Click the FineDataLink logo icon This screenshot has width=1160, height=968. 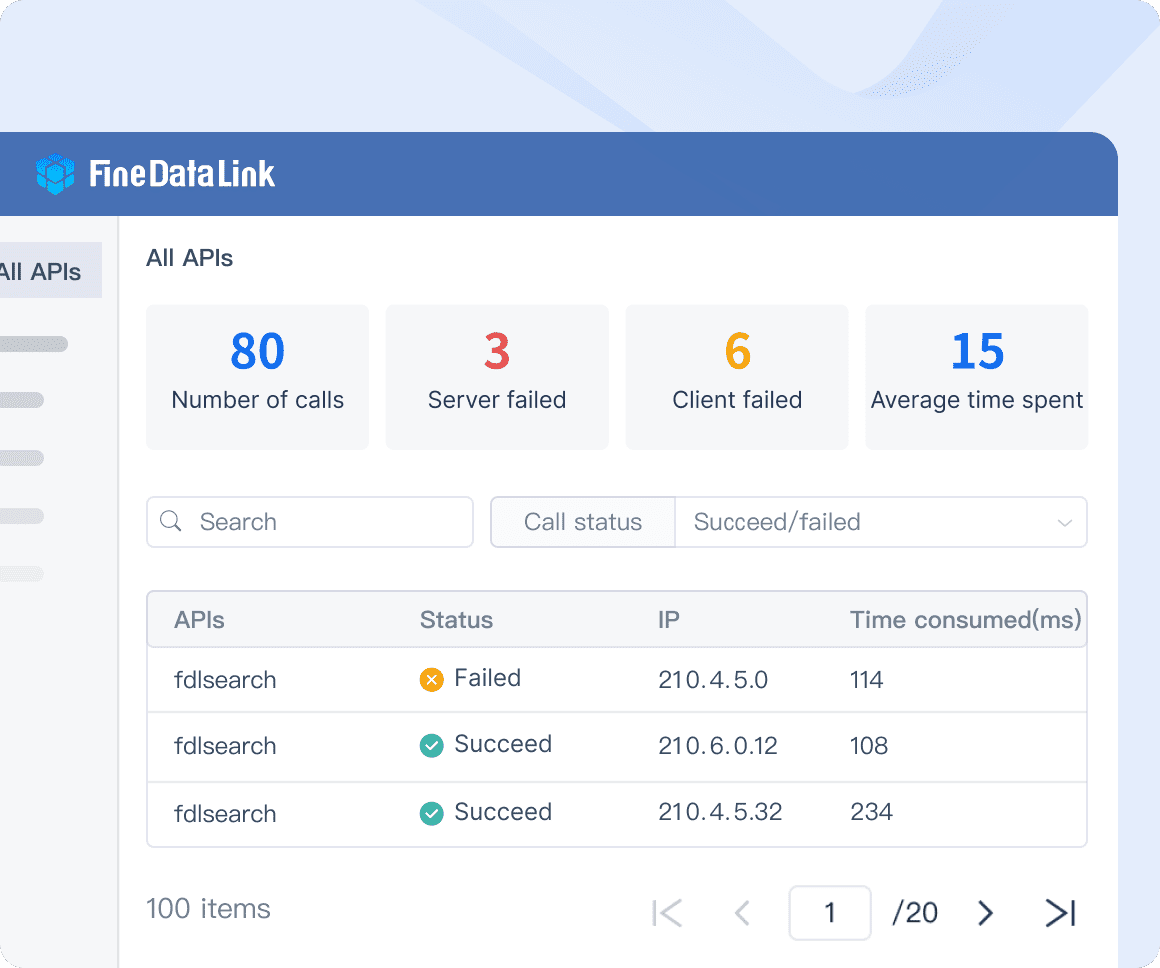click(x=54, y=173)
